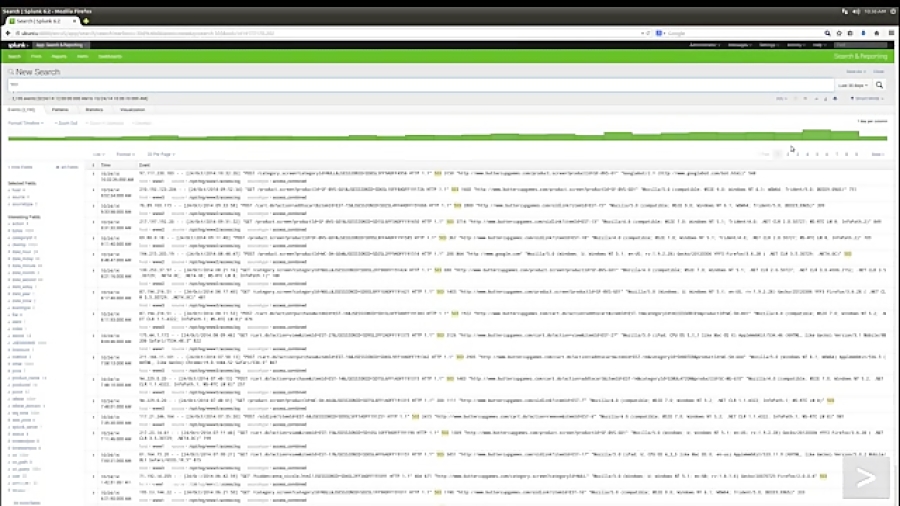Go to results page 2
Image resolution: width=900 pixels, height=506 pixels.
(788, 154)
